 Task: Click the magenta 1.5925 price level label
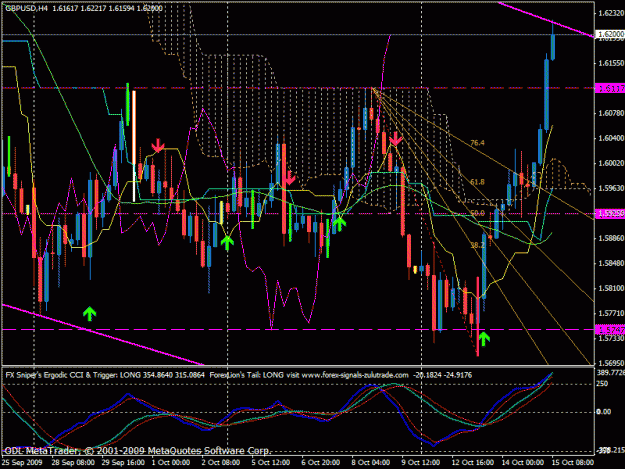[x=610, y=214]
